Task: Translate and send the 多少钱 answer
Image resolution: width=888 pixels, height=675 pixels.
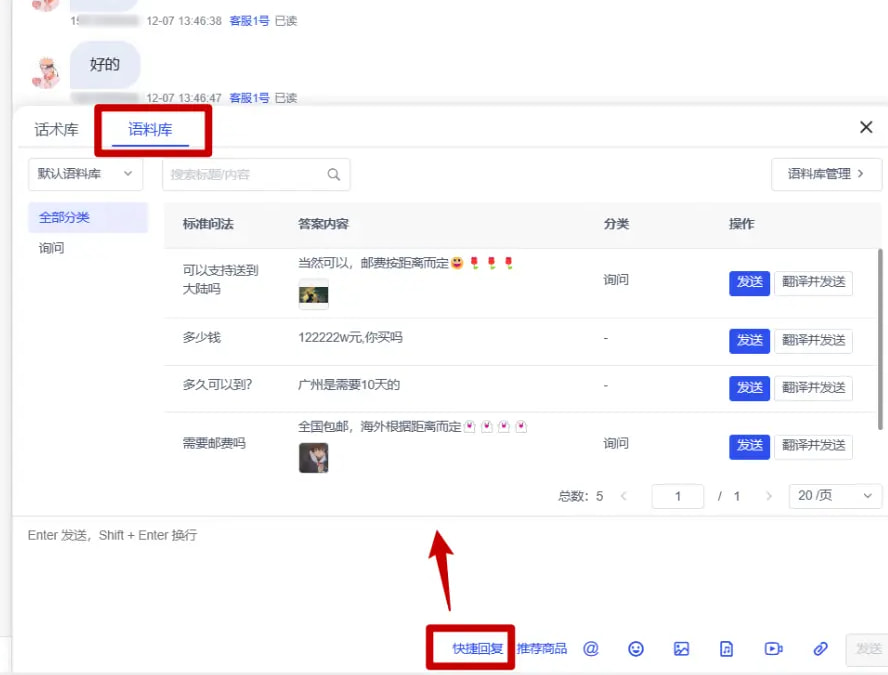Action: point(813,340)
